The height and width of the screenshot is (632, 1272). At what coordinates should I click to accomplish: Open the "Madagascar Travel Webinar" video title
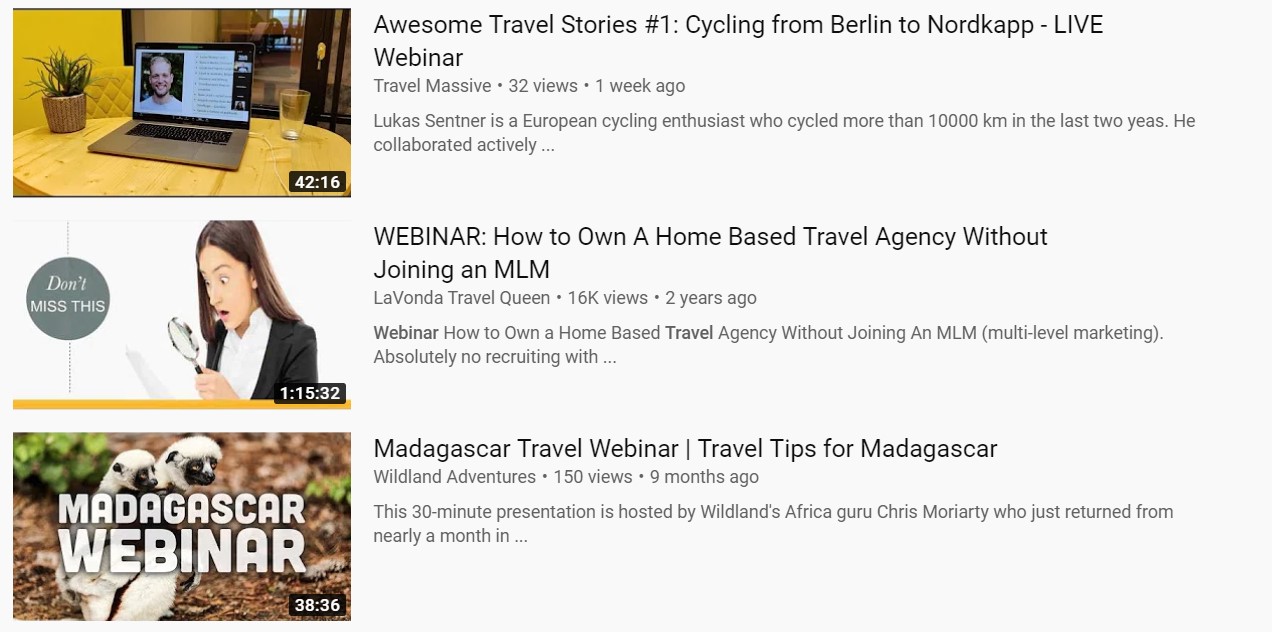coord(684,449)
